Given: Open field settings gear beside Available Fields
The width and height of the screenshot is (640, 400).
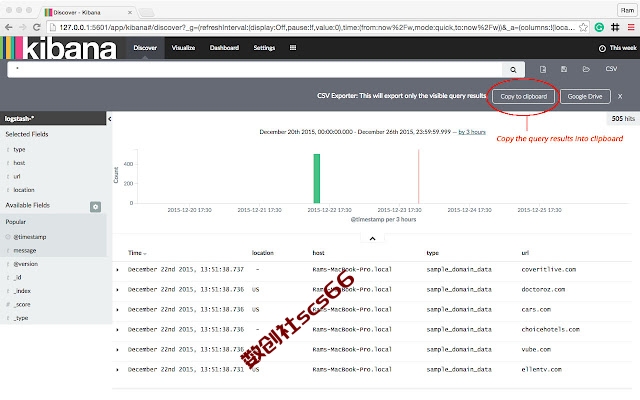Looking at the screenshot, I should (96, 207).
